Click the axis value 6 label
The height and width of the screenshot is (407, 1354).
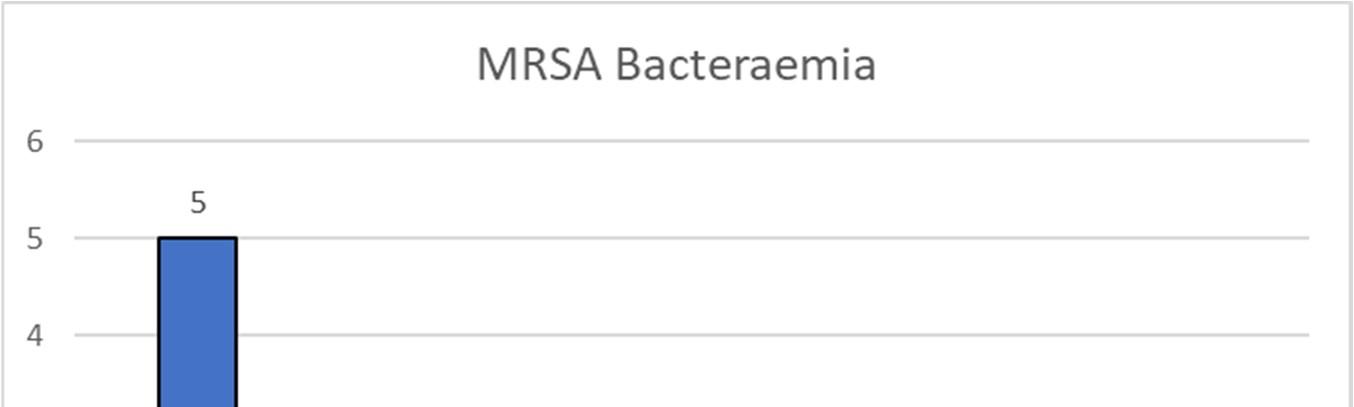[x=36, y=141]
